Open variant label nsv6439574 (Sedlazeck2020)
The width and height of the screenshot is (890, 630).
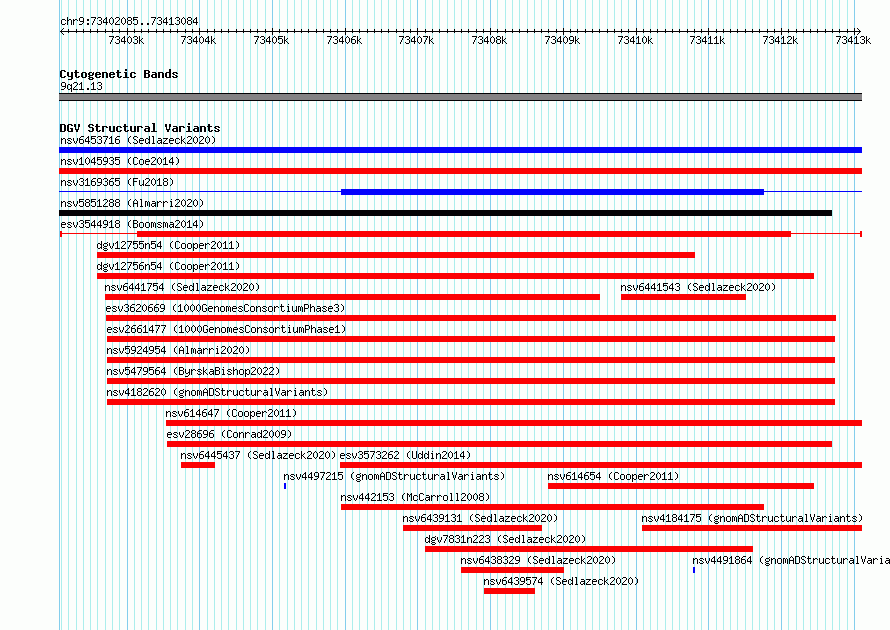coord(561,581)
